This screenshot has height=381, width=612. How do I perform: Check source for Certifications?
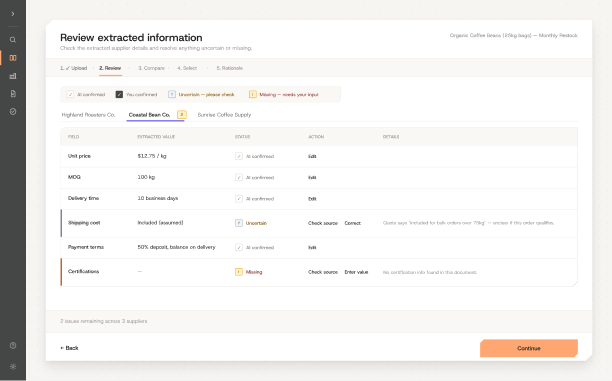point(323,272)
